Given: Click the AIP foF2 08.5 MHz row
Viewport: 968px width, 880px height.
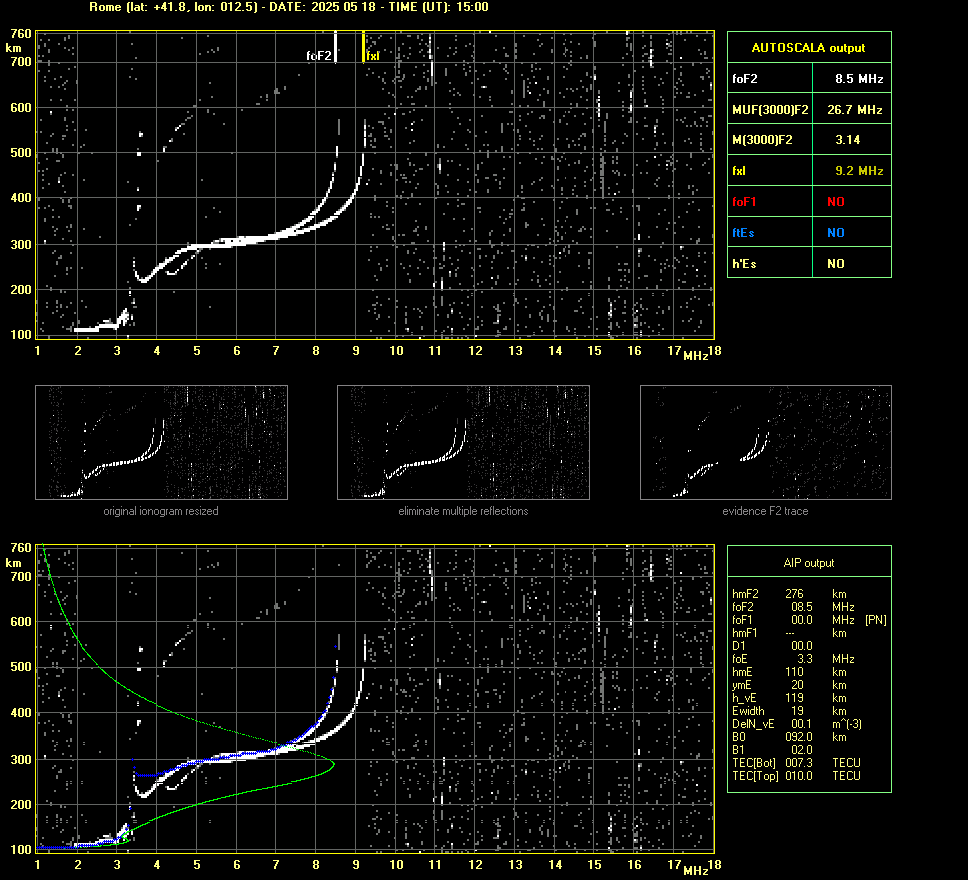Looking at the screenshot, I should 793,606.
